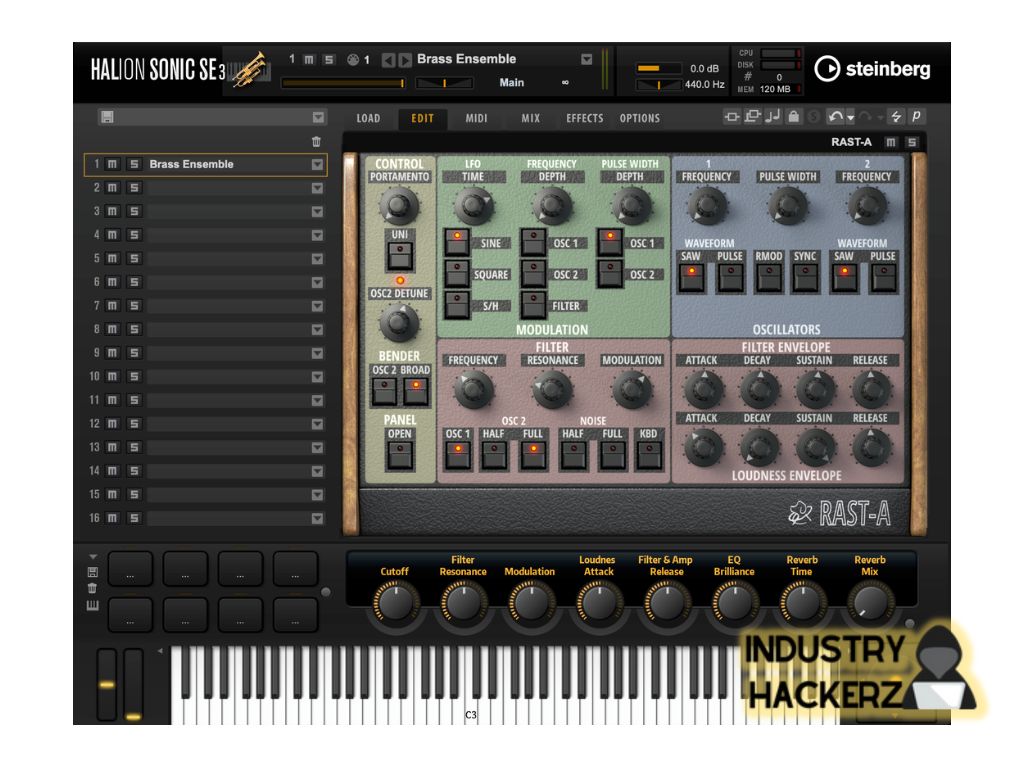Image resolution: width=1024 pixels, height=767 pixels.
Task: Click the keyboard icon beside the trigger pads
Action: click(x=93, y=606)
